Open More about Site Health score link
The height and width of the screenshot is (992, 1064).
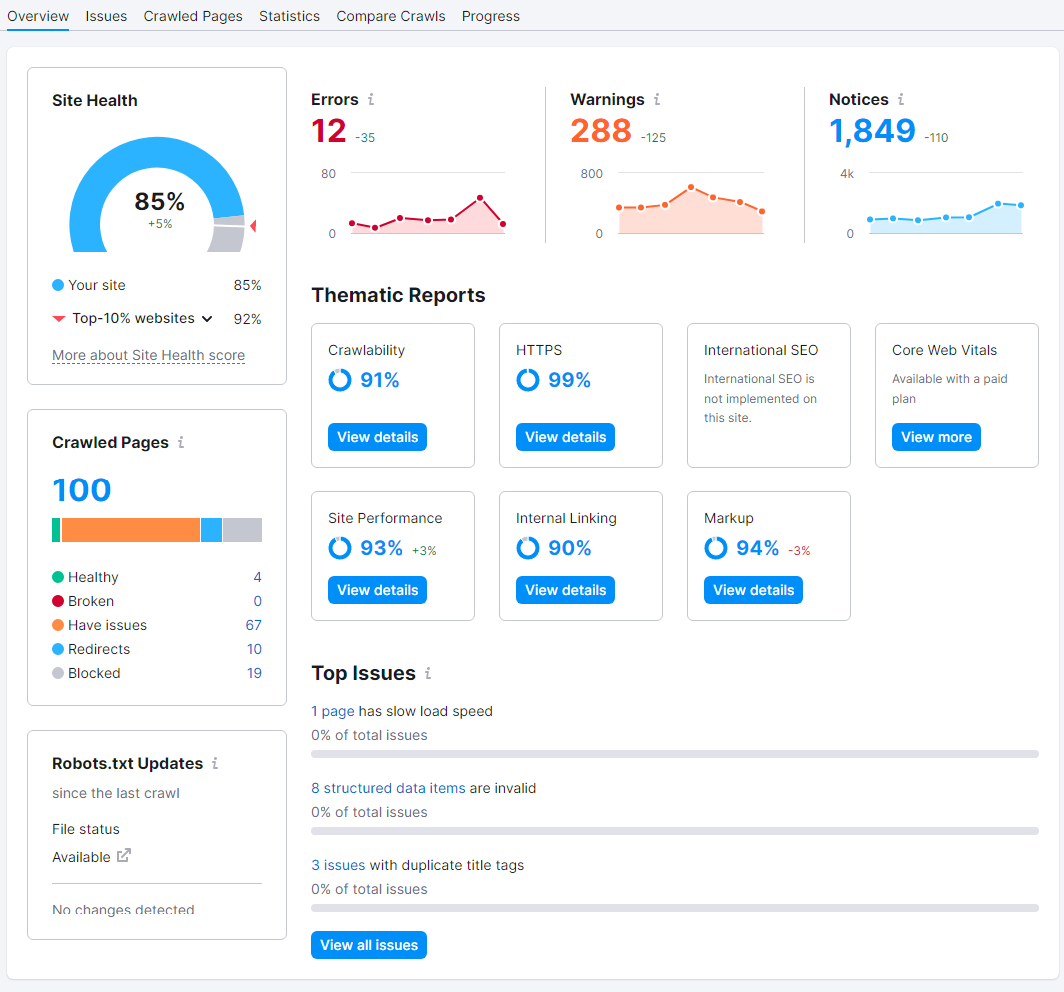149,356
